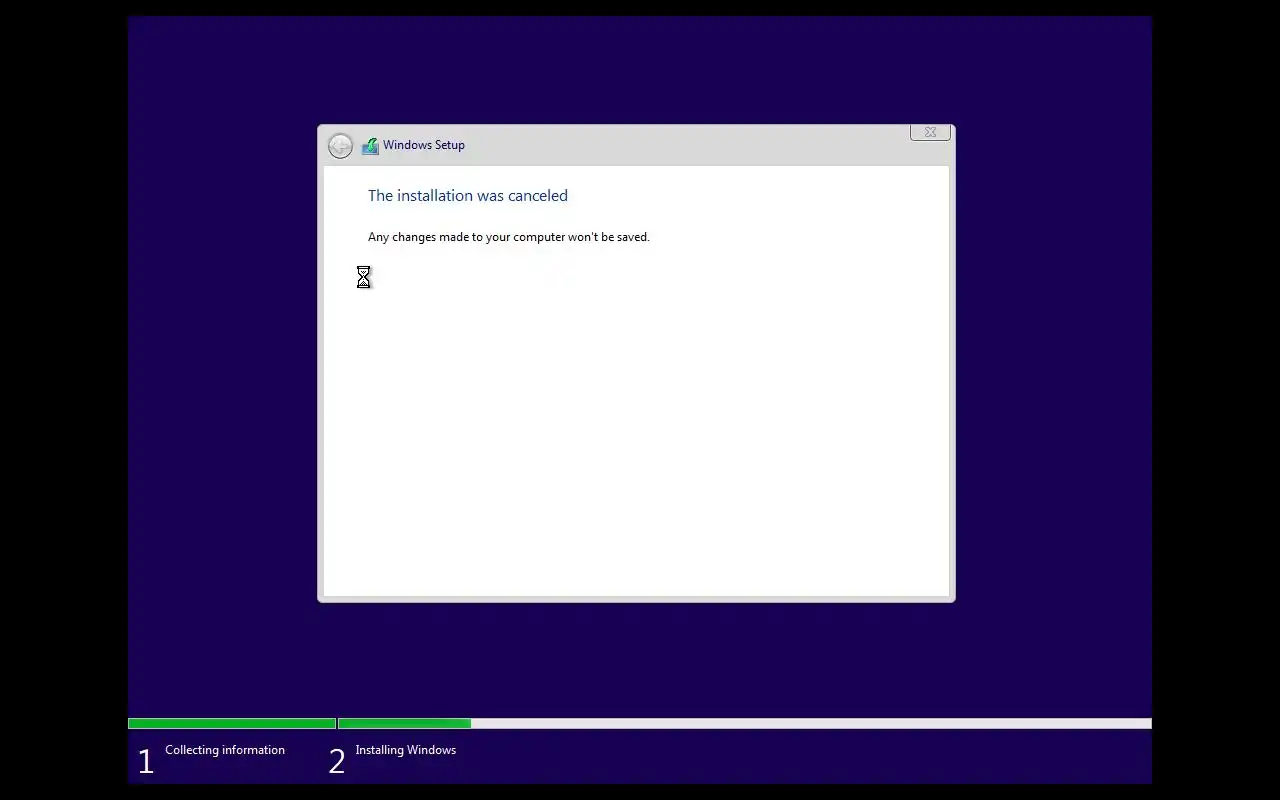Click the back arrow in Windows Setup
Viewport: 1280px width, 800px height.
pos(340,146)
